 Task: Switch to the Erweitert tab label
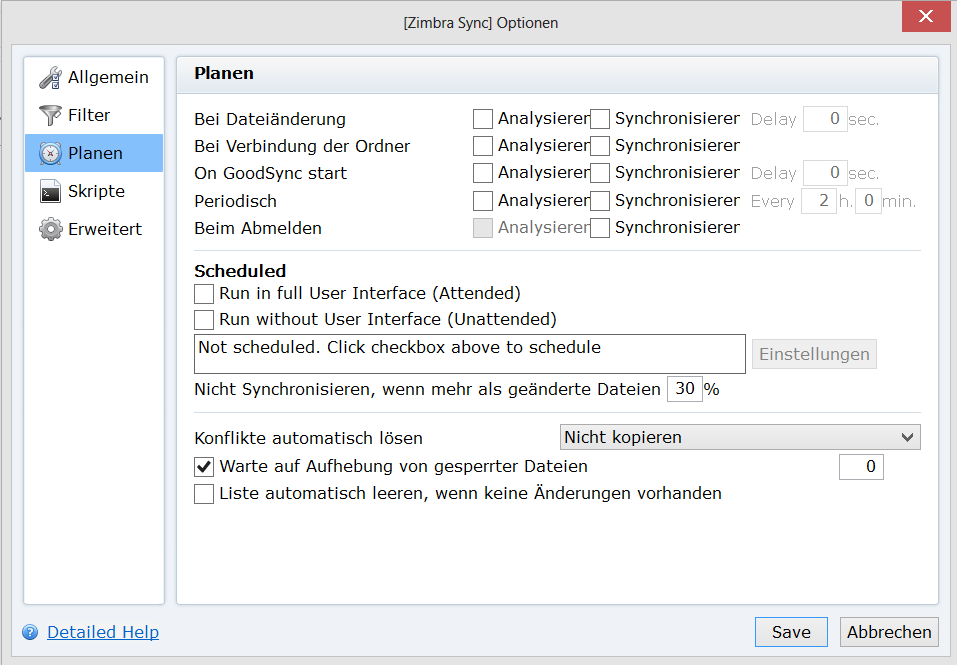click(105, 229)
